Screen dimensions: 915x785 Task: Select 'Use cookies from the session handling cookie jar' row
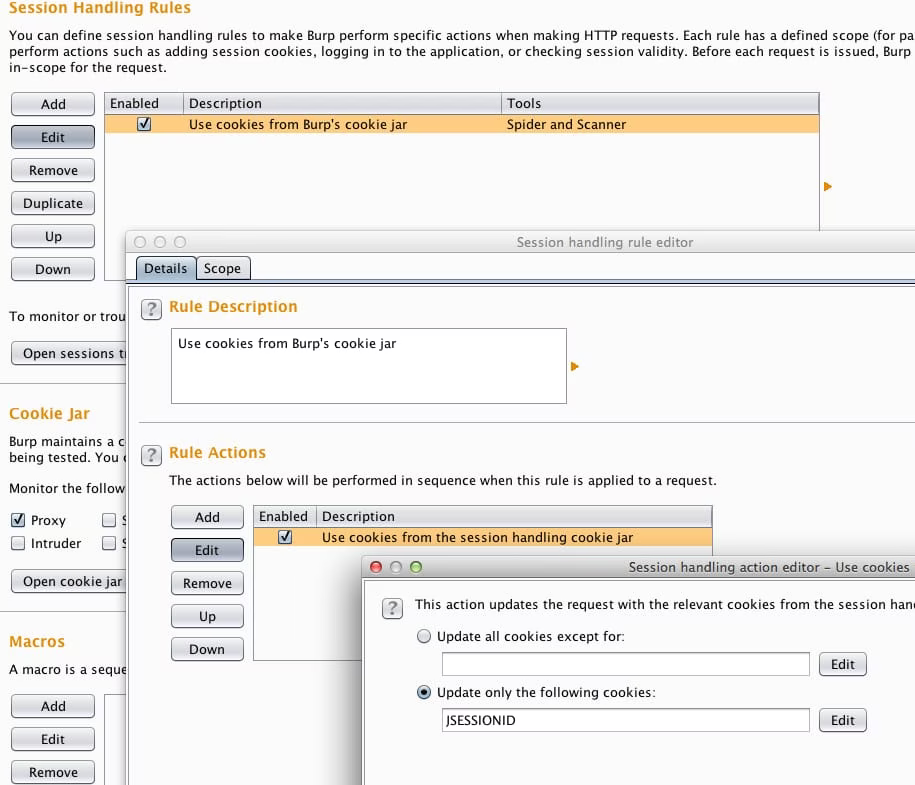click(x=483, y=537)
